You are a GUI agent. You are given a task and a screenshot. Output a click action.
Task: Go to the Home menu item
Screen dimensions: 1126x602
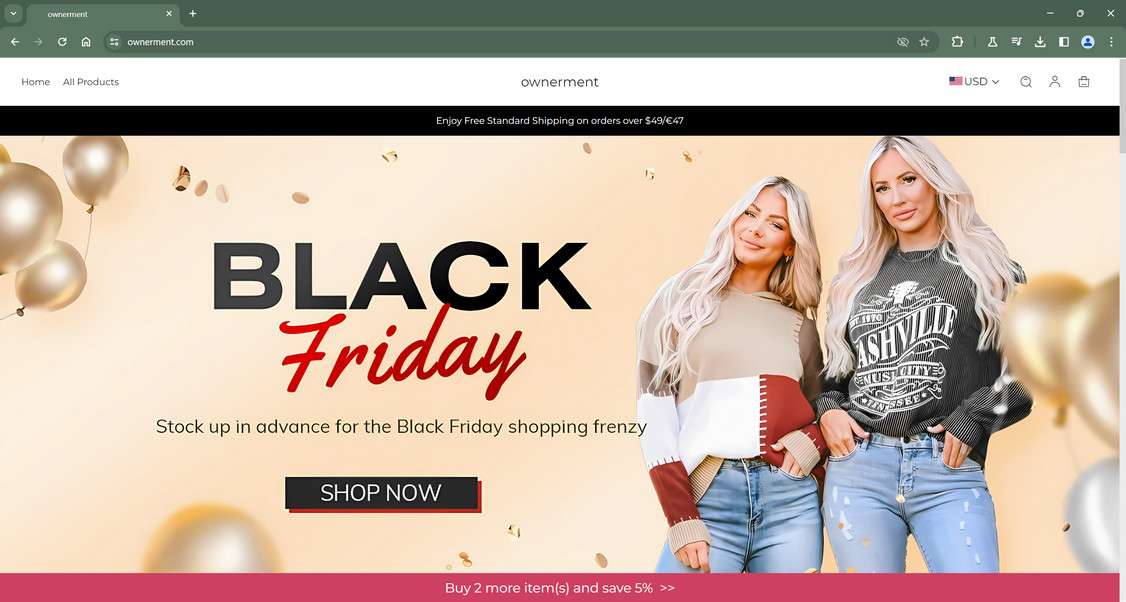[x=35, y=82]
